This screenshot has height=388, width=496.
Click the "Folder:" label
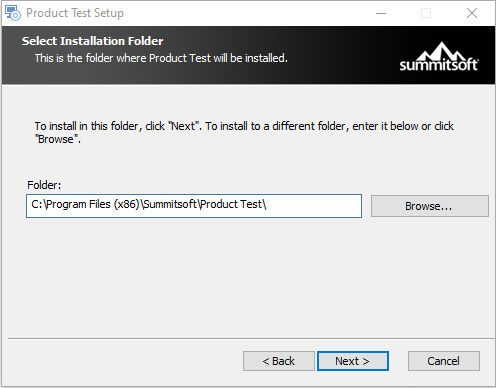point(44,185)
